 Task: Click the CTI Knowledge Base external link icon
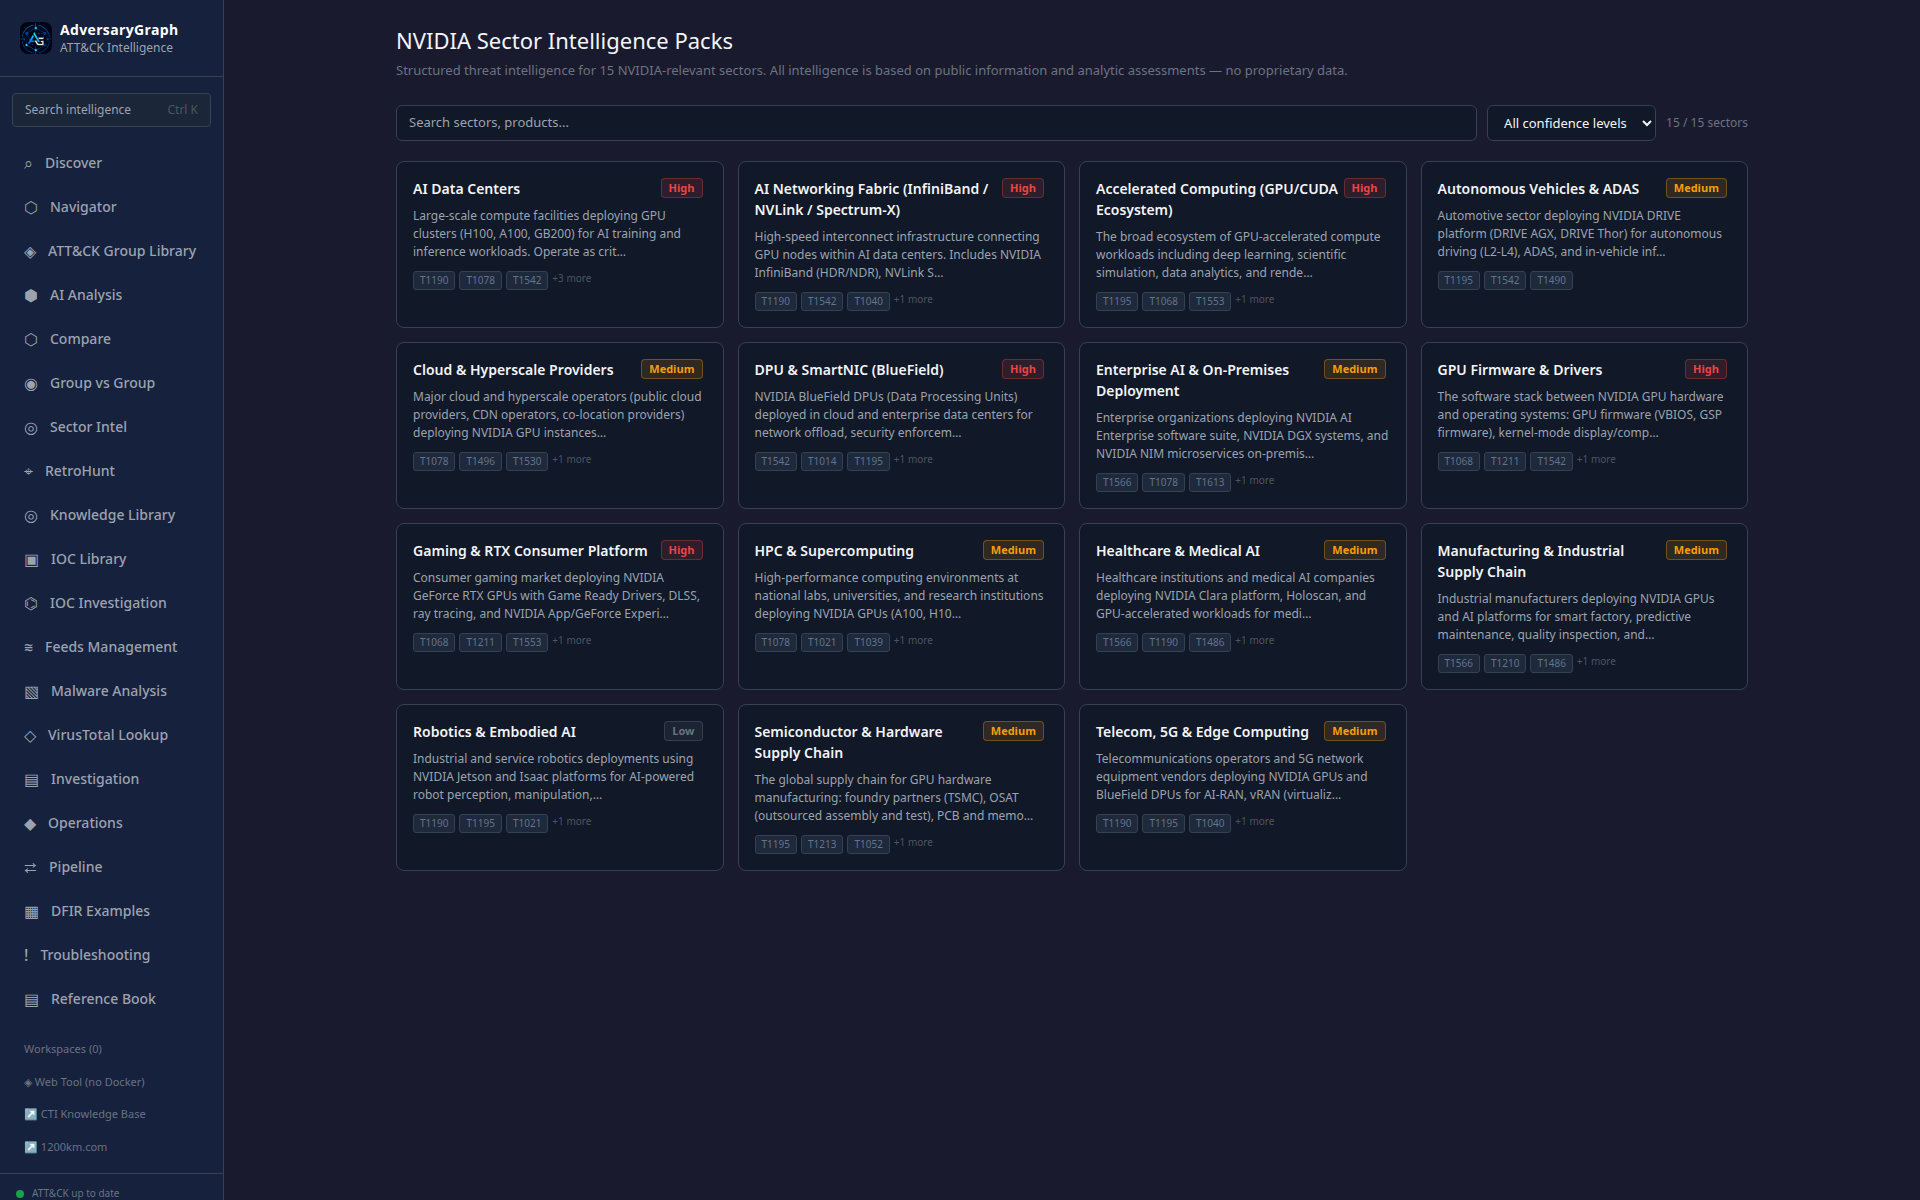coord(30,1114)
